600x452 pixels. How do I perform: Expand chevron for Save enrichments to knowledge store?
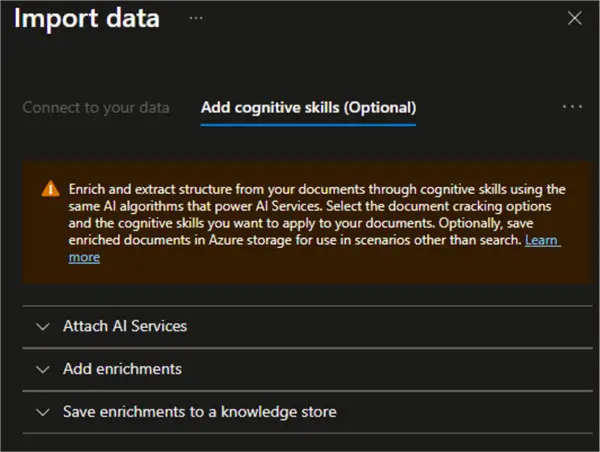click(42, 412)
